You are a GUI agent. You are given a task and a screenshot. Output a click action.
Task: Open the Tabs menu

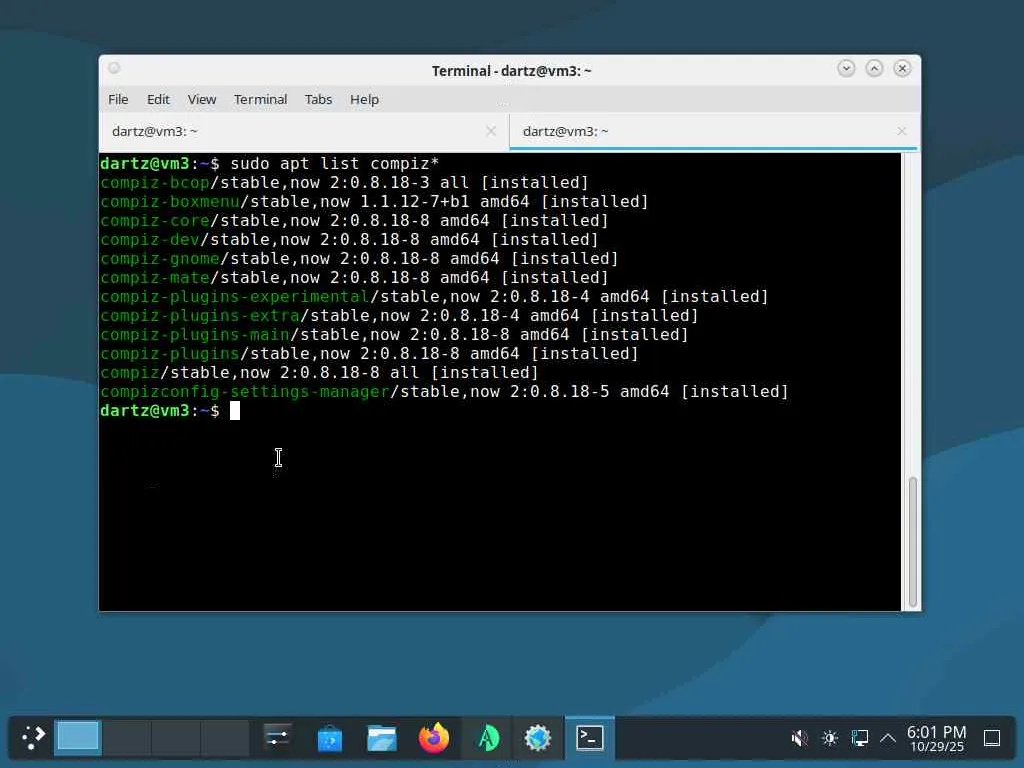point(318,99)
